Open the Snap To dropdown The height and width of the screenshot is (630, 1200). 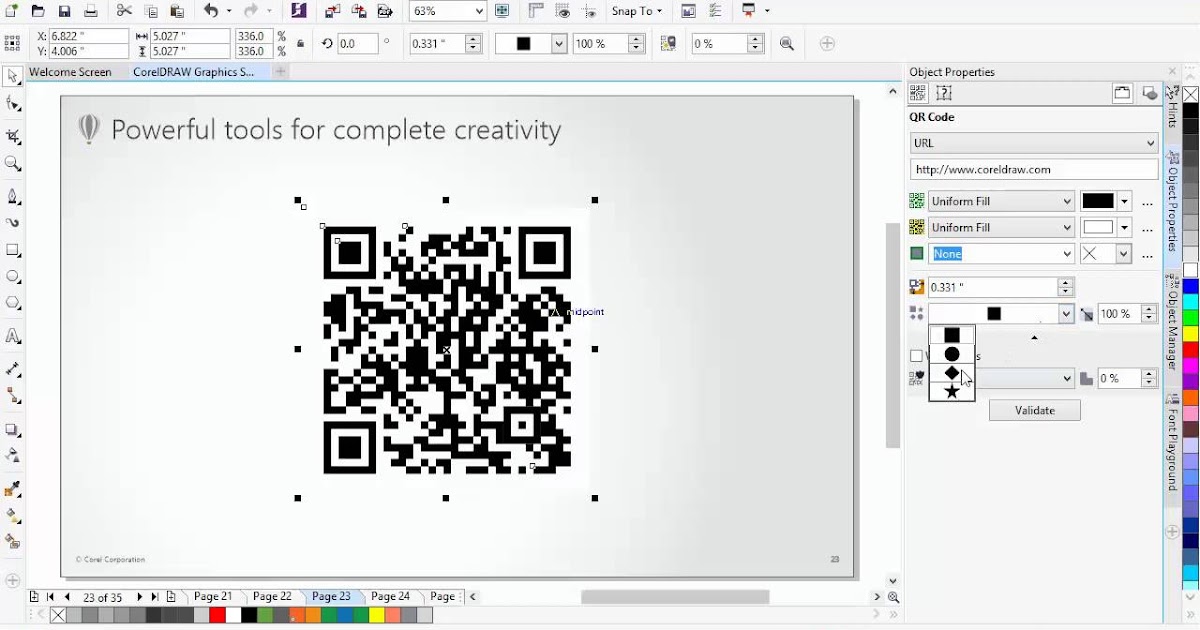pyautogui.click(x=637, y=11)
